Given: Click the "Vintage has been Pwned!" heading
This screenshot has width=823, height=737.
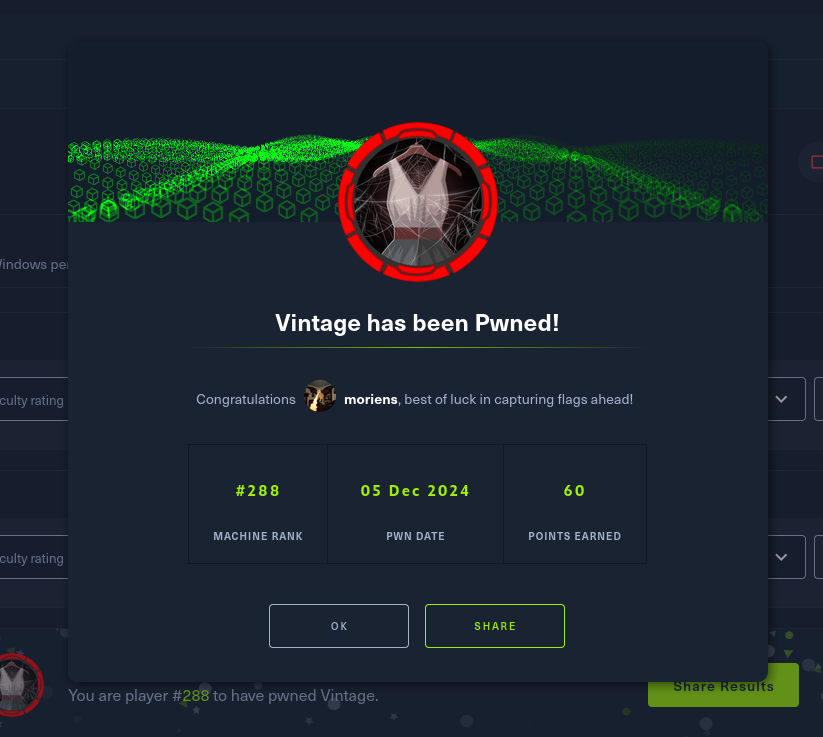Looking at the screenshot, I should pos(417,323).
